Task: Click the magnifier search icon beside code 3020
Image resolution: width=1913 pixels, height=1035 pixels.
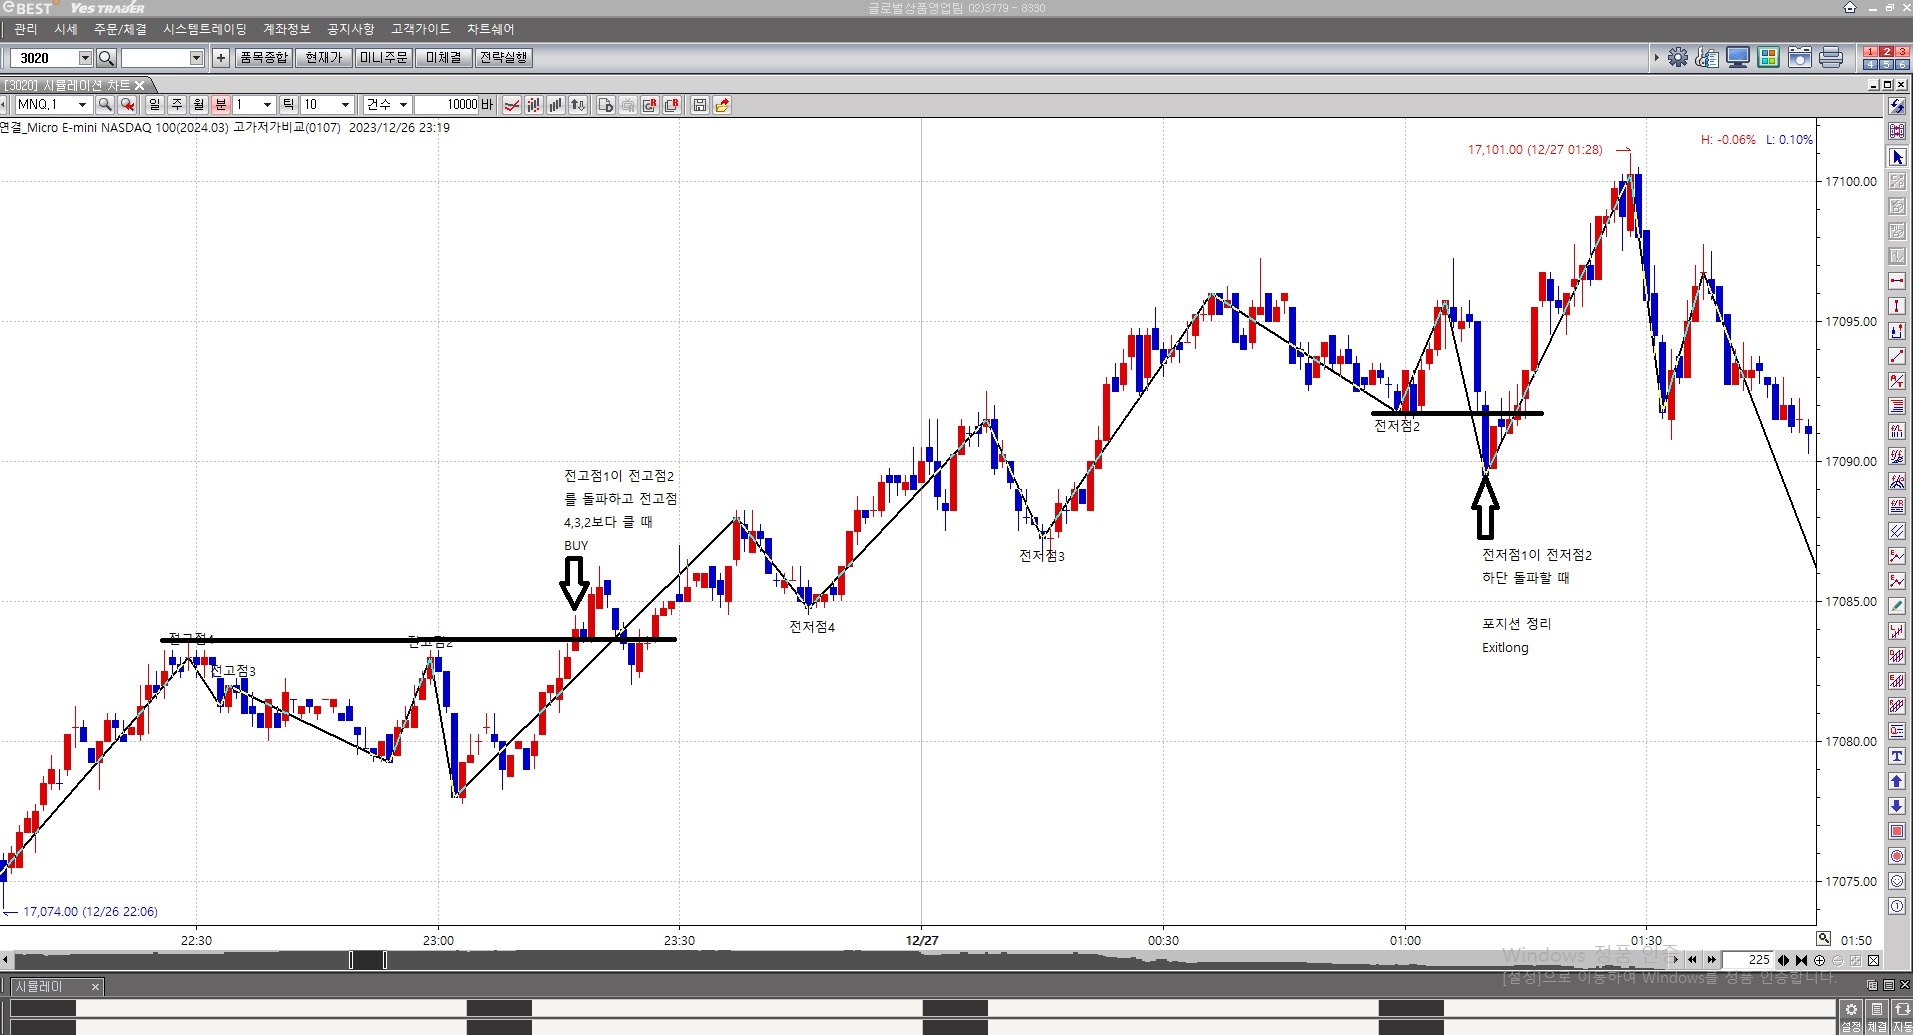Action: coord(106,58)
